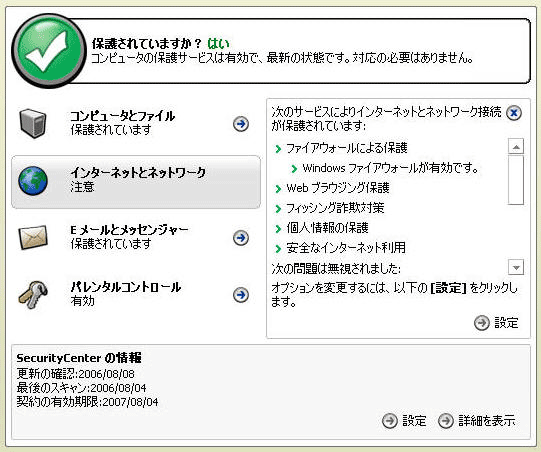Click the scrollbar down arrow in service list

pos(516,267)
